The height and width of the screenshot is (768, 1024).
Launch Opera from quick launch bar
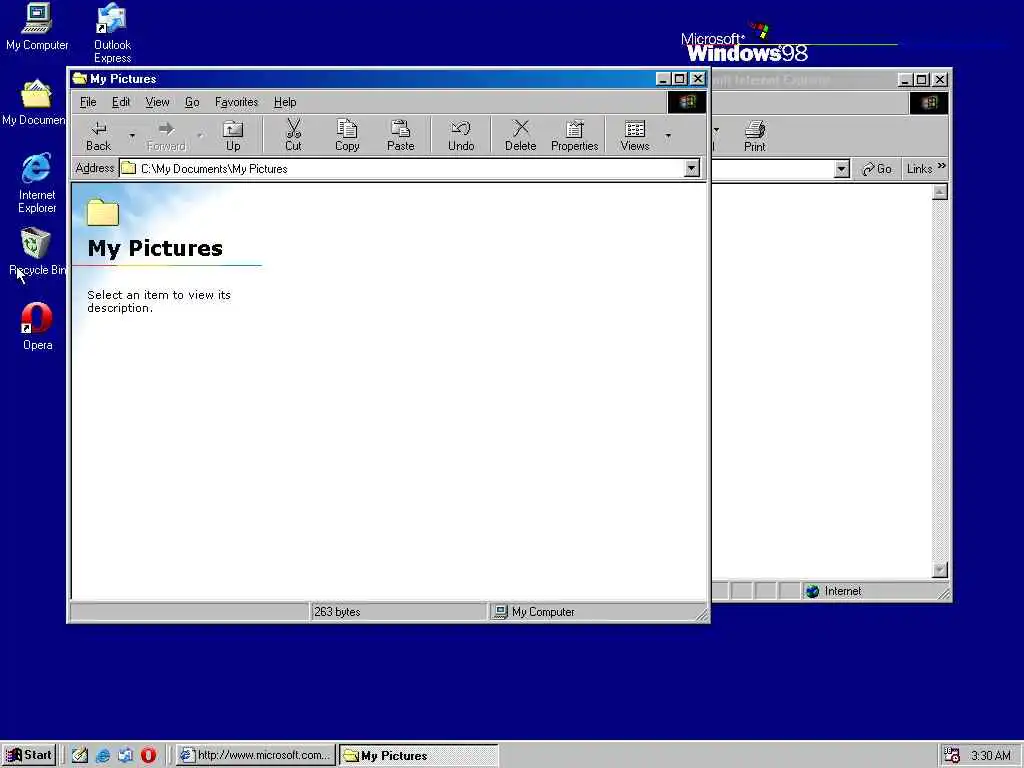click(x=149, y=755)
